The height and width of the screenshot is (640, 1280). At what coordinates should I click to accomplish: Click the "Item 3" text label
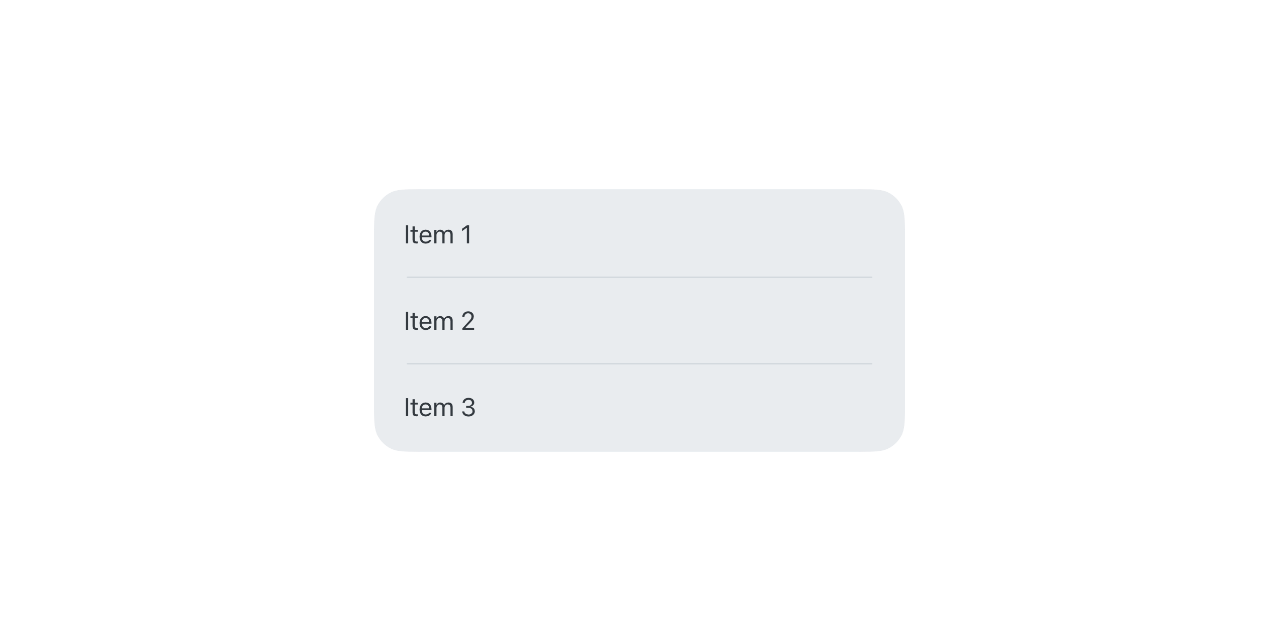(439, 408)
